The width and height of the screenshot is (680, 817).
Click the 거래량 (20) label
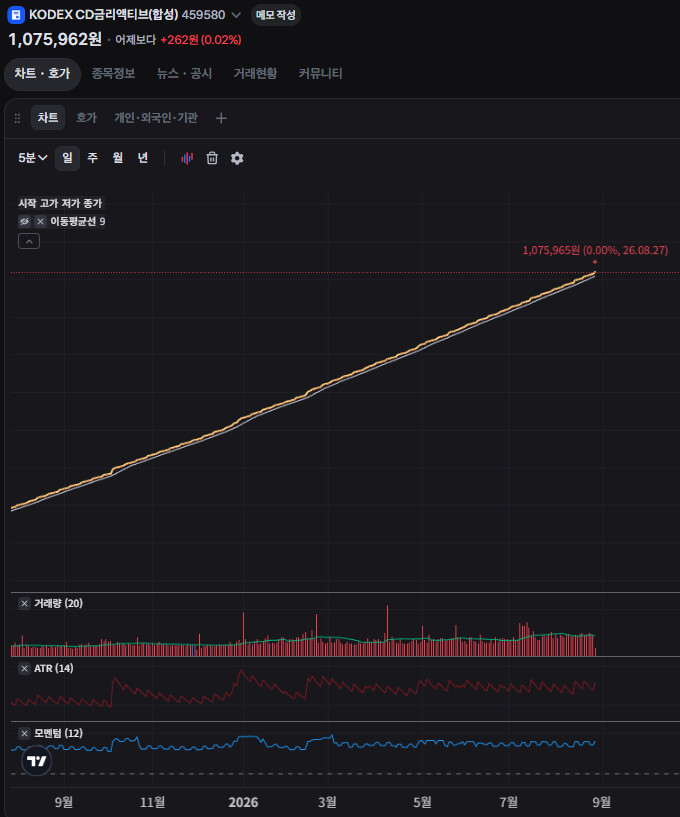pyautogui.click(x=58, y=603)
